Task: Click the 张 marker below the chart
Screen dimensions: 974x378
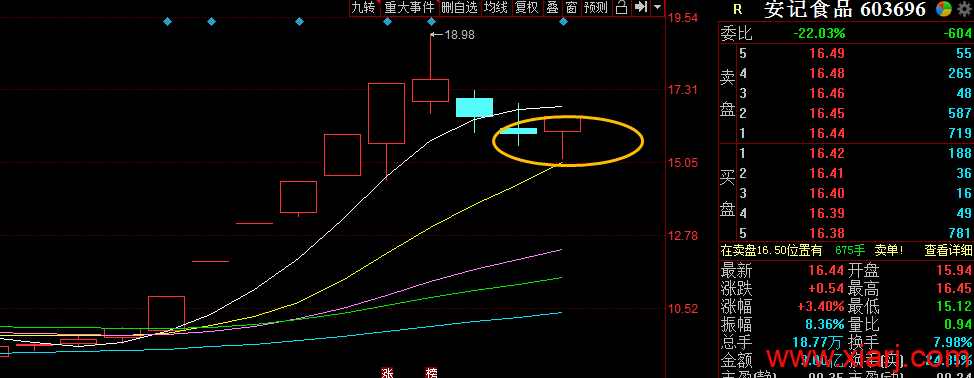Action: [x=387, y=372]
